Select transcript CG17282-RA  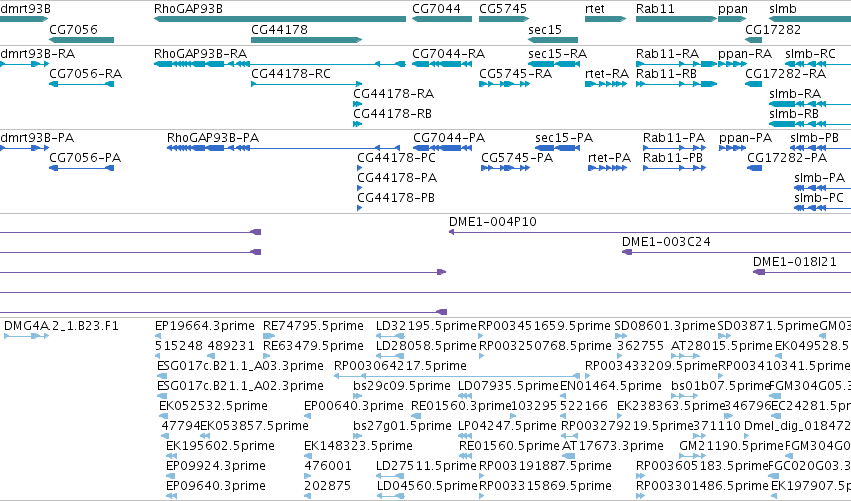click(x=753, y=84)
